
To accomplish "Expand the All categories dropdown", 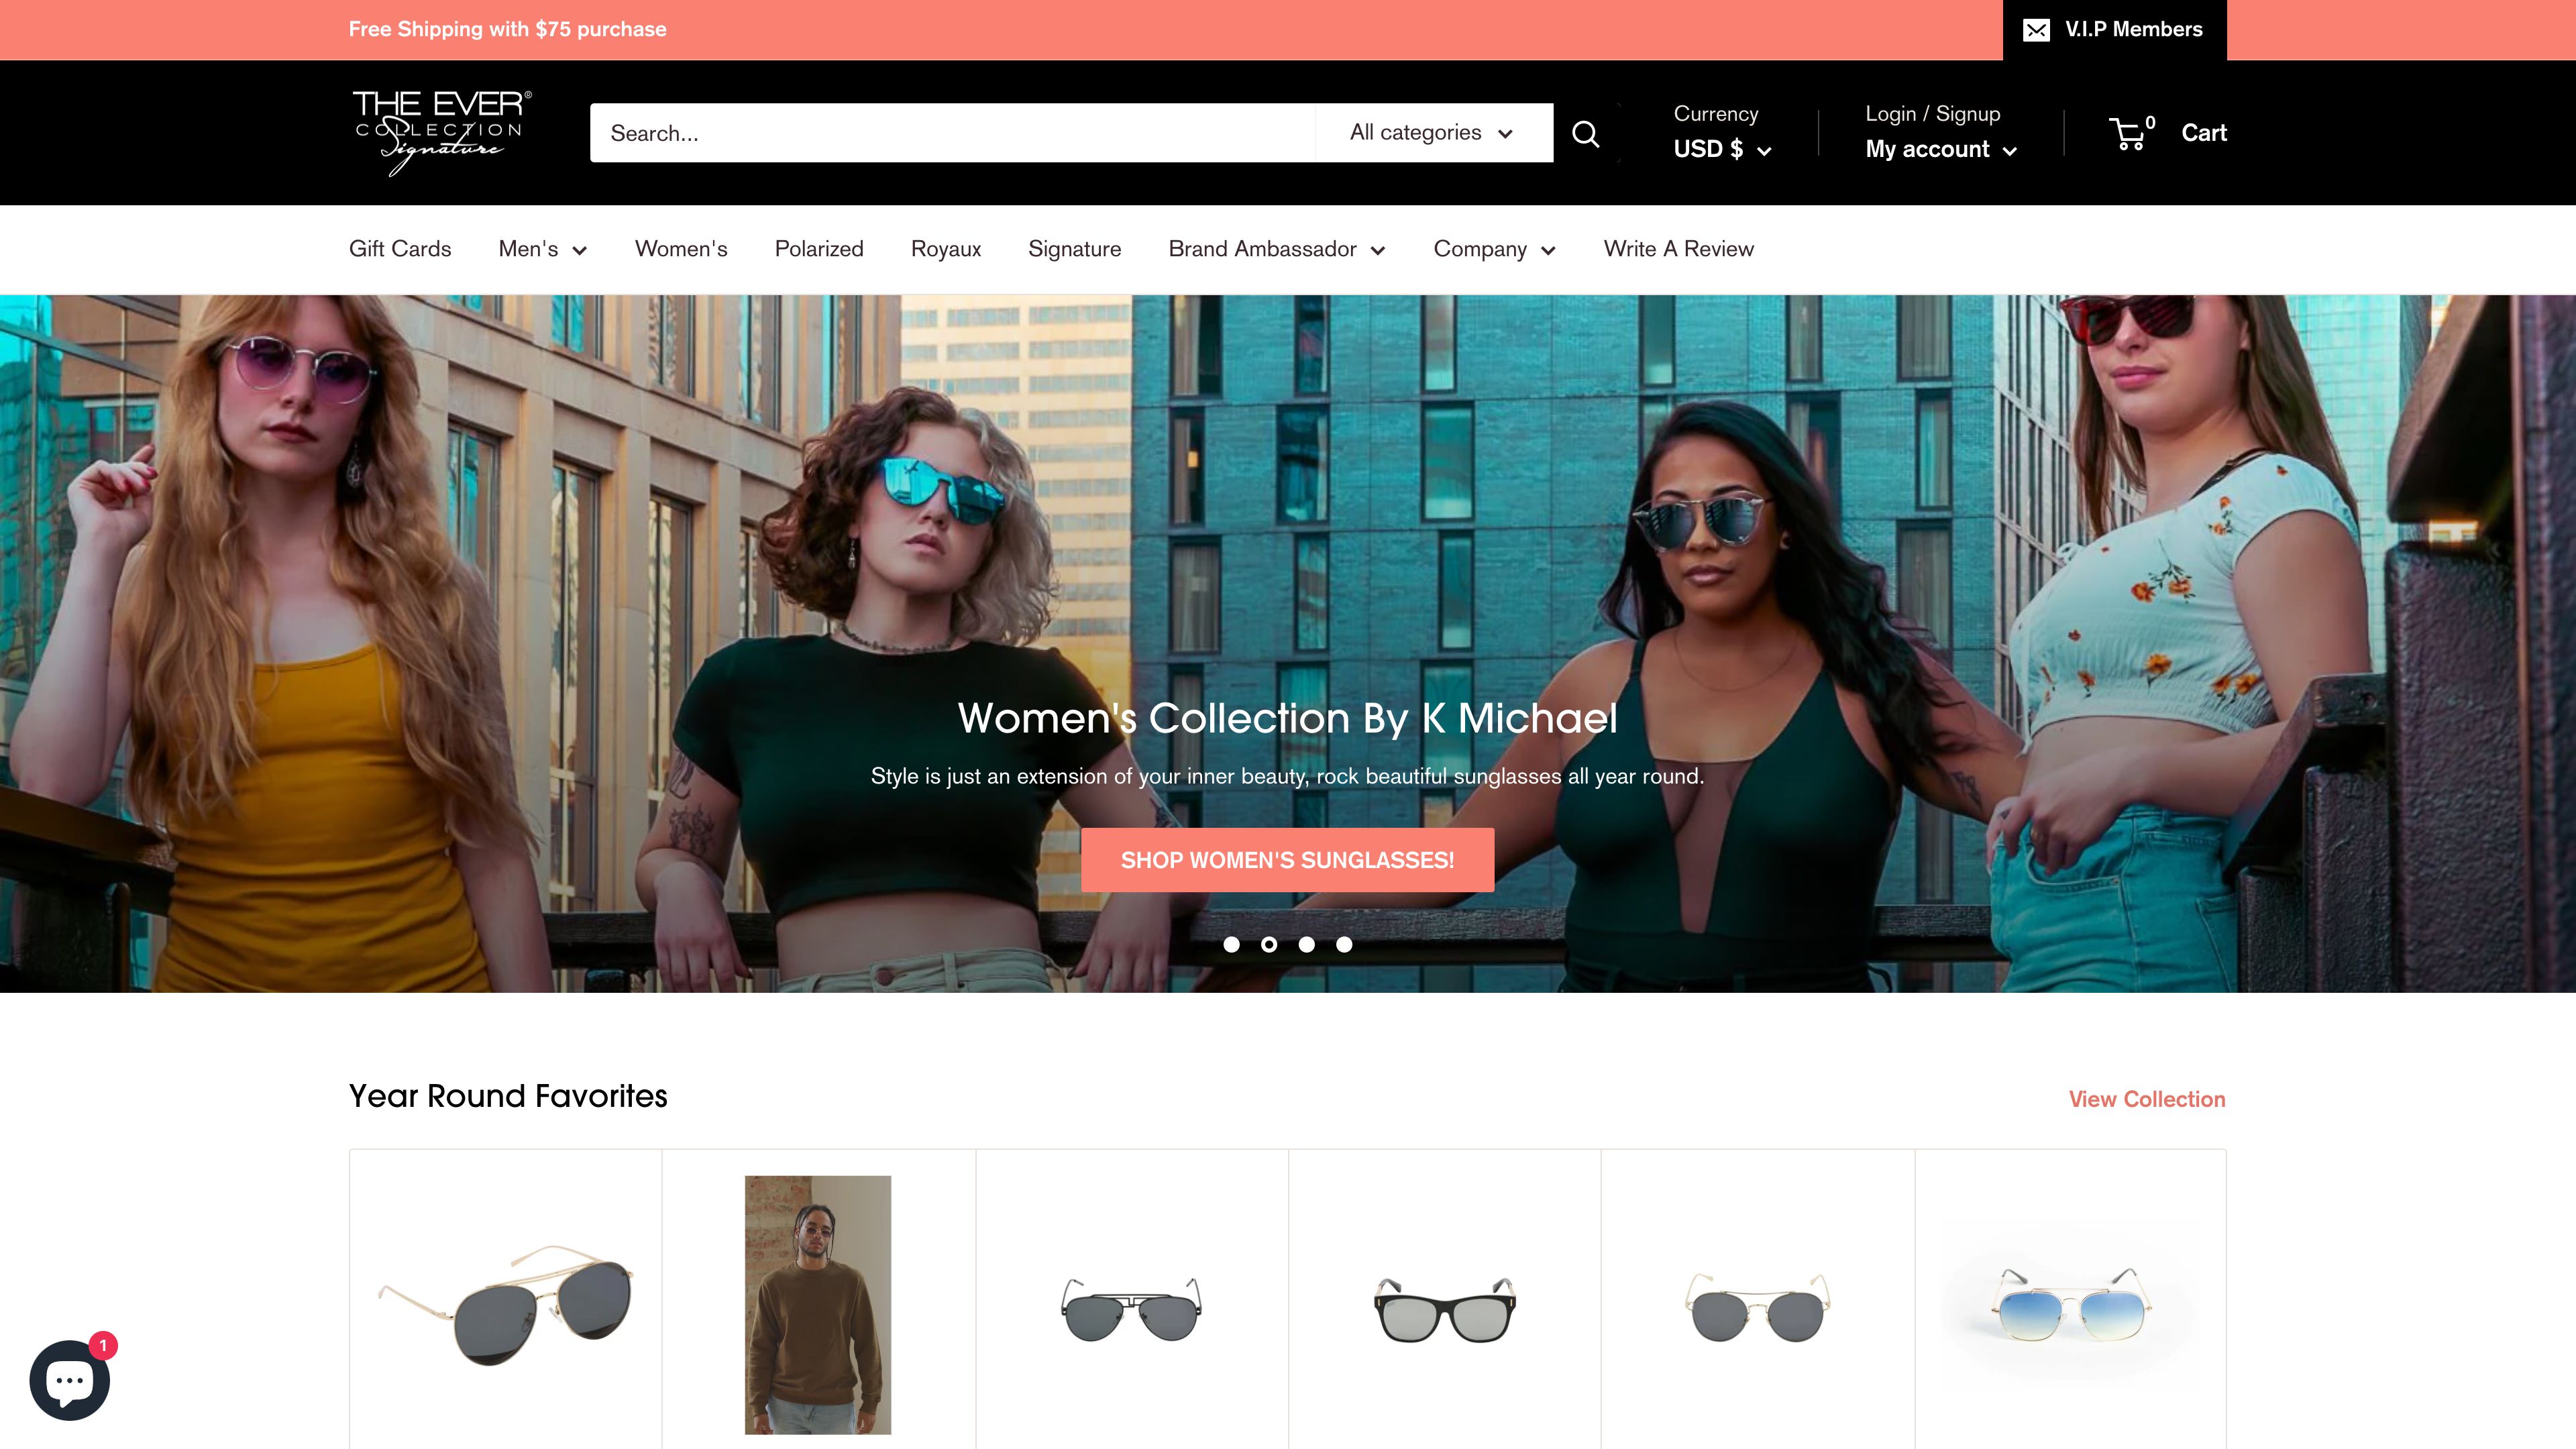I will click(1433, 132).
